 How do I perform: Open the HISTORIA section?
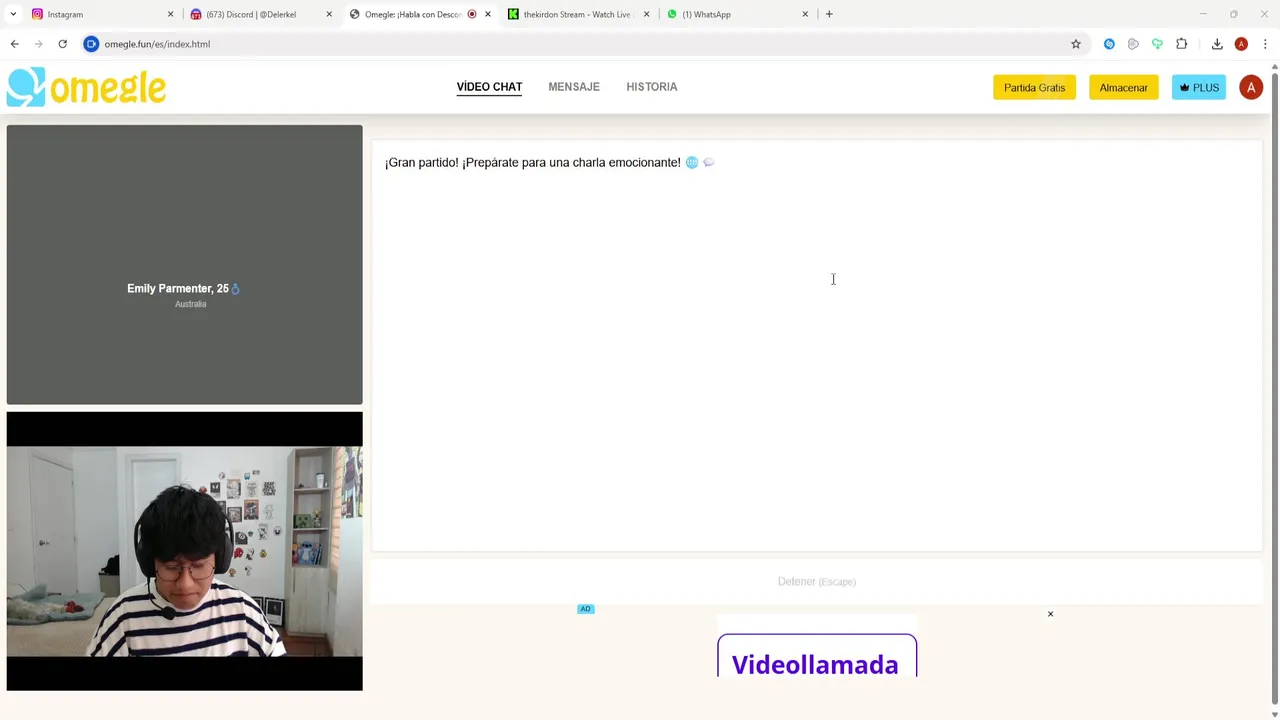pos(652,87)
